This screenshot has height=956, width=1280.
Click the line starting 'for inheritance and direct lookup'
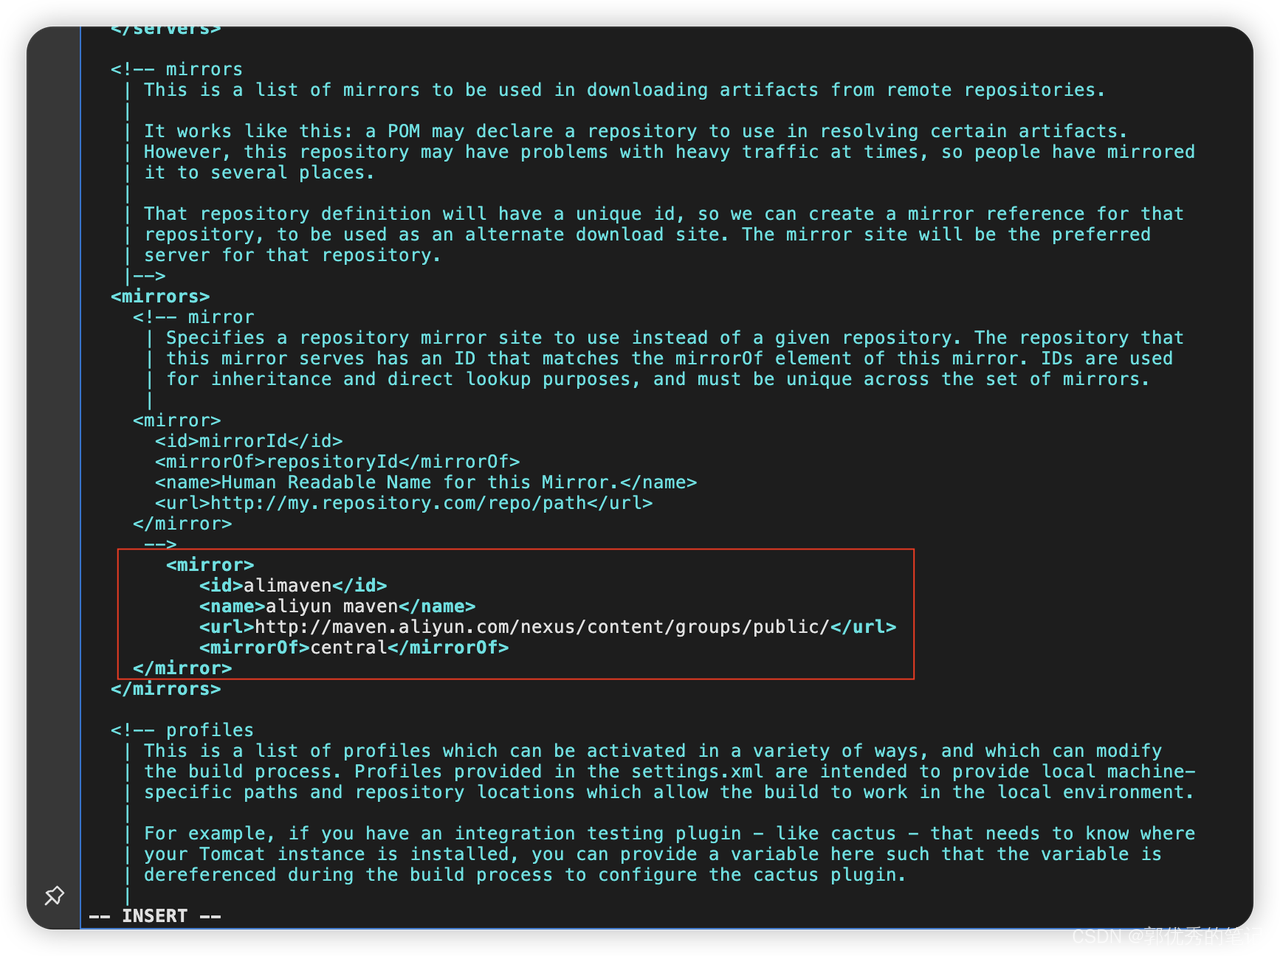point(658,379)
